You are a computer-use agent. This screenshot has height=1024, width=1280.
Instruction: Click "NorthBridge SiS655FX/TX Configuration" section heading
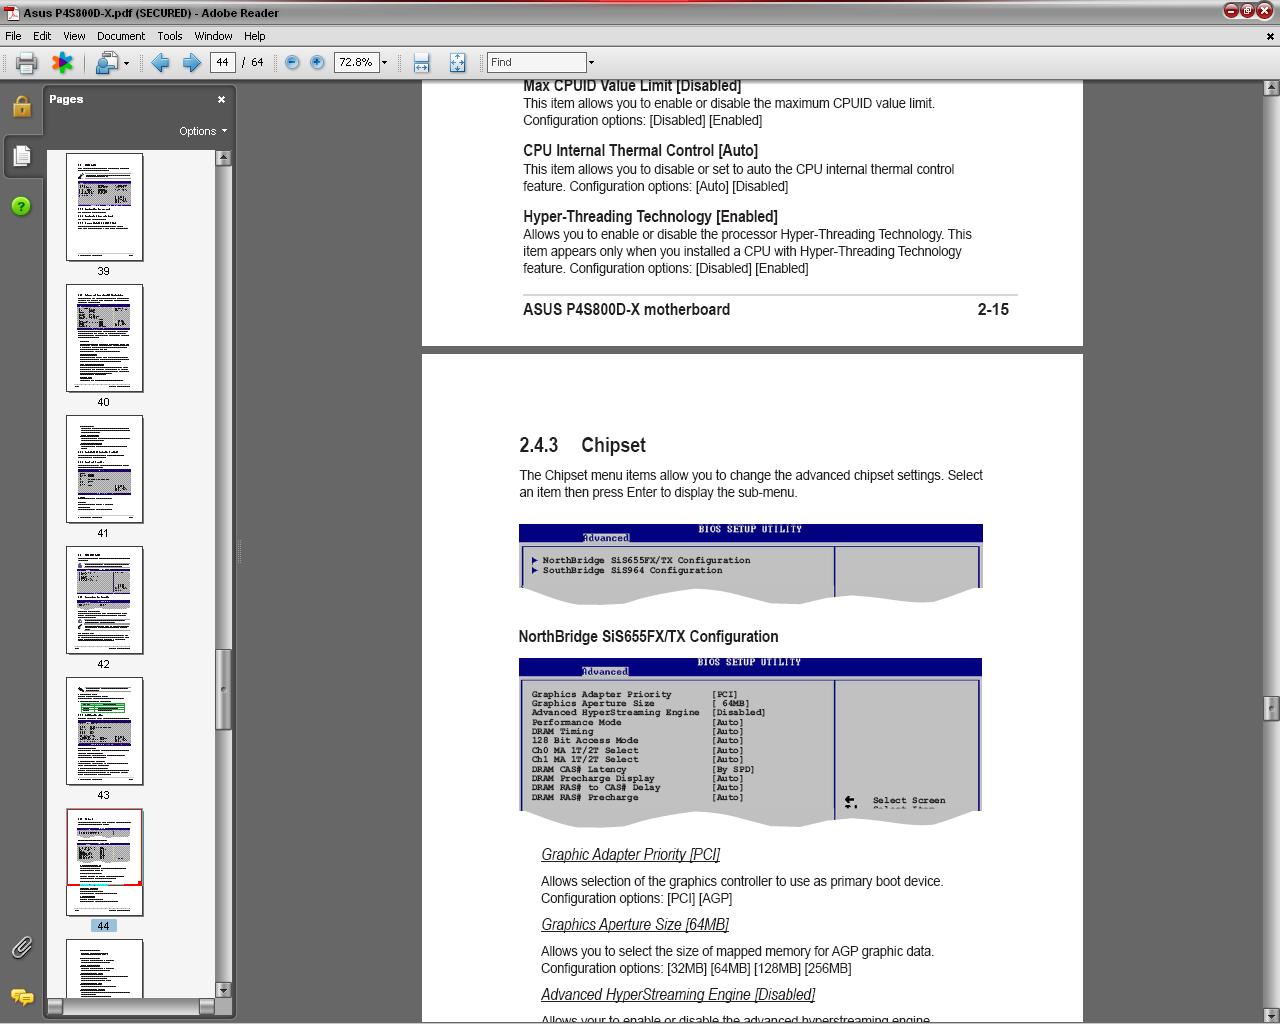[x=648, y=637]
